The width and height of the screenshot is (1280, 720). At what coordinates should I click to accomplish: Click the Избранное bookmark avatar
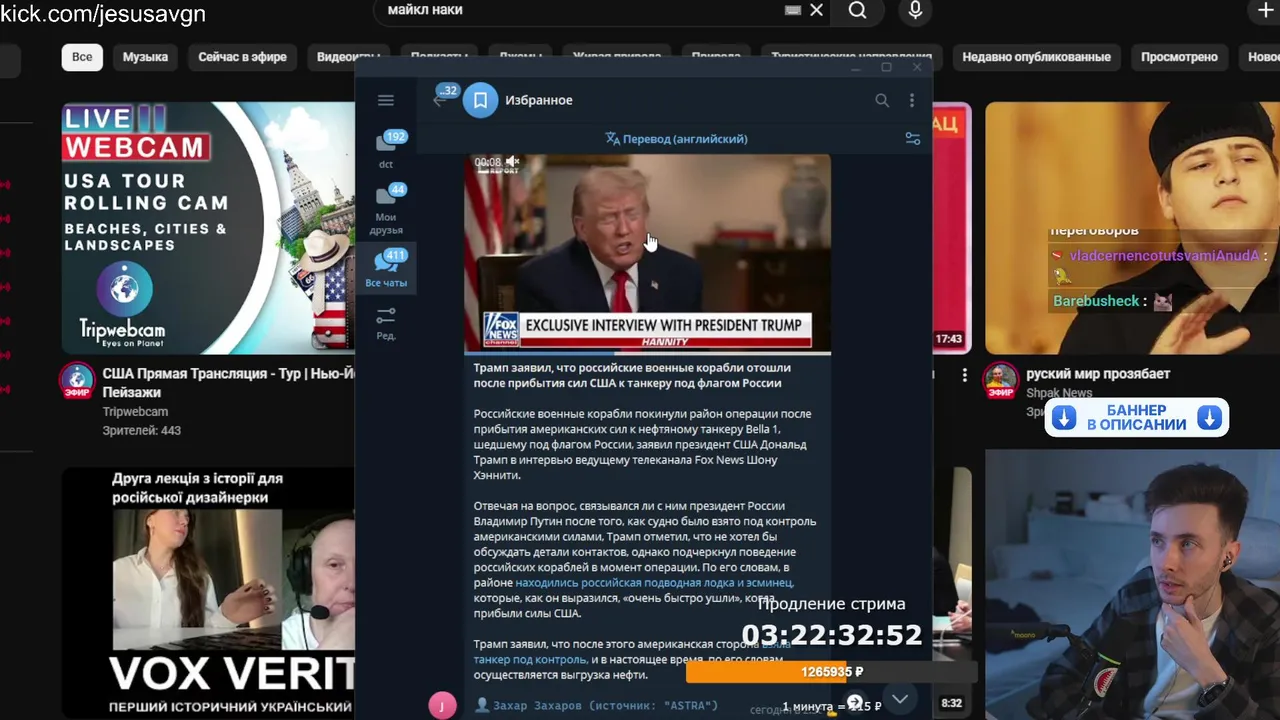(x=480, y=100)
